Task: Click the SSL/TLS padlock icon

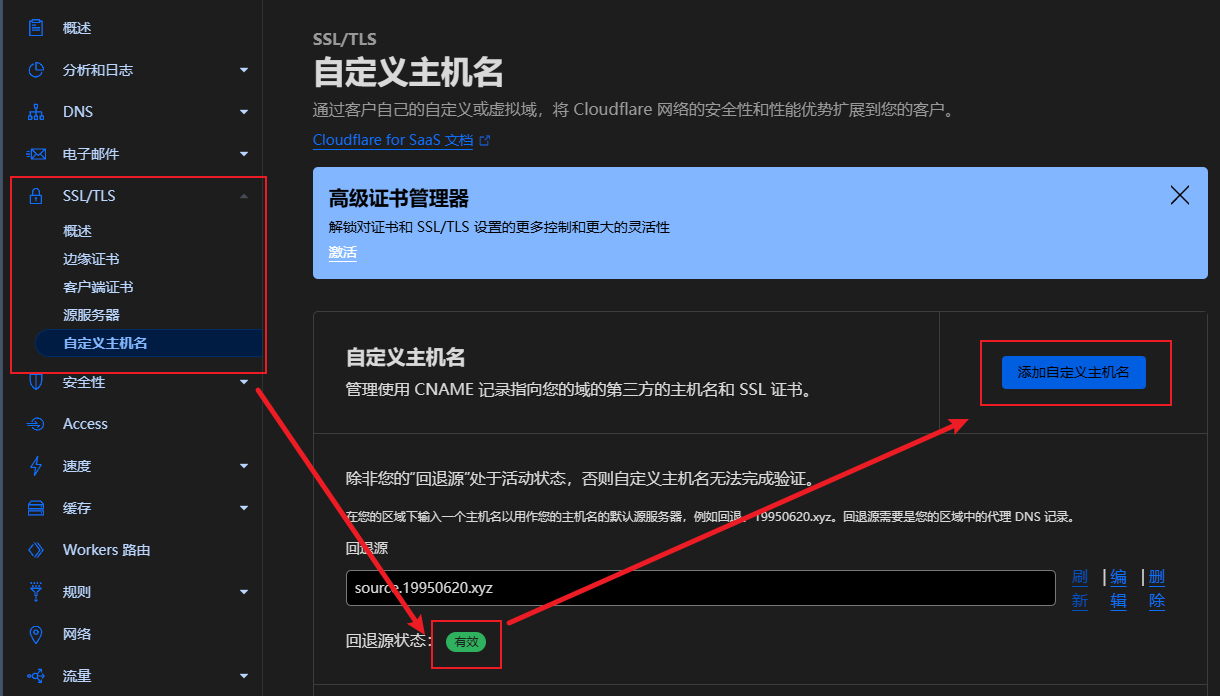Action: coord(36,195)
